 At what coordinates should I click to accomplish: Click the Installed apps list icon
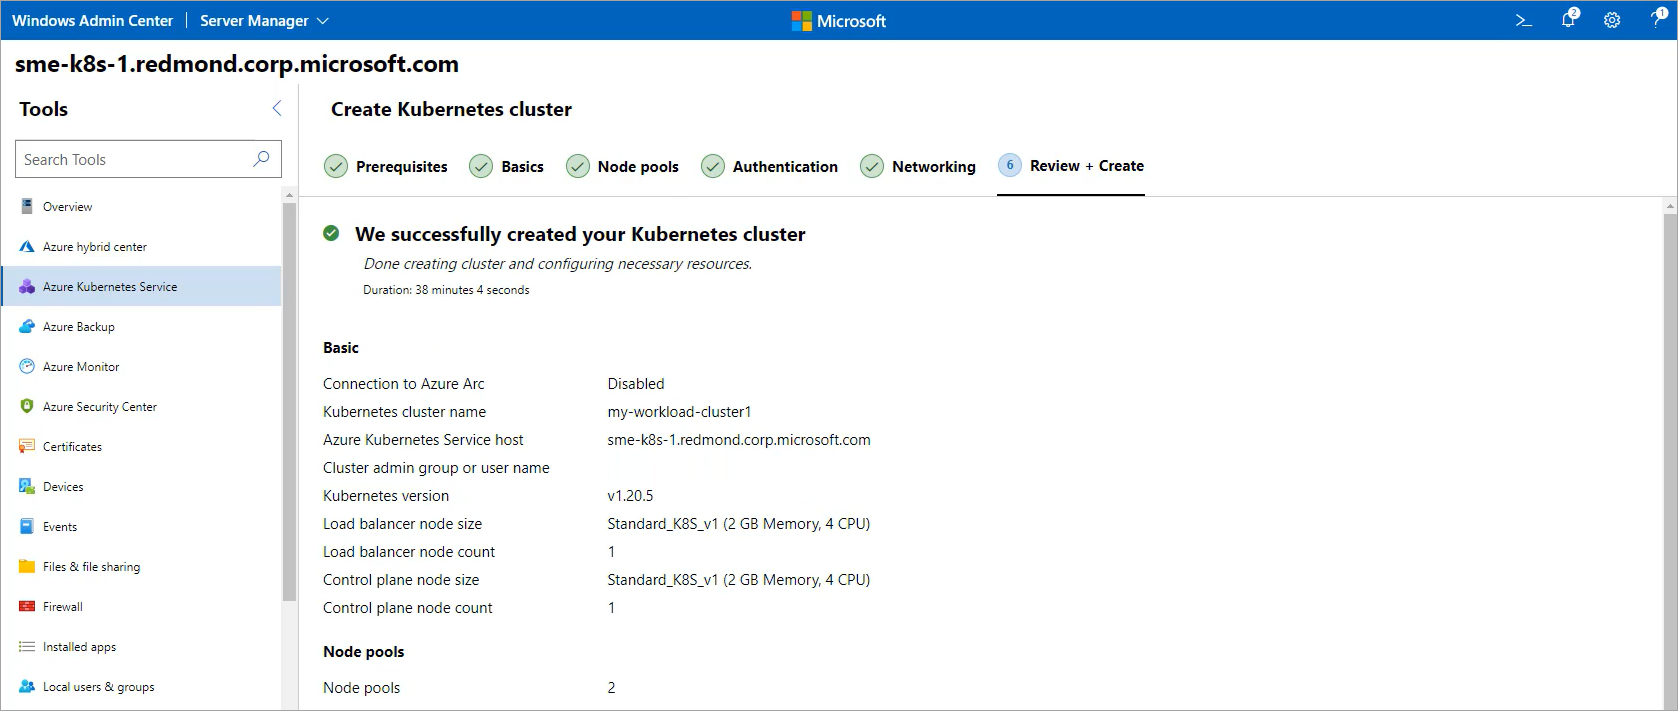coord(27,646)
